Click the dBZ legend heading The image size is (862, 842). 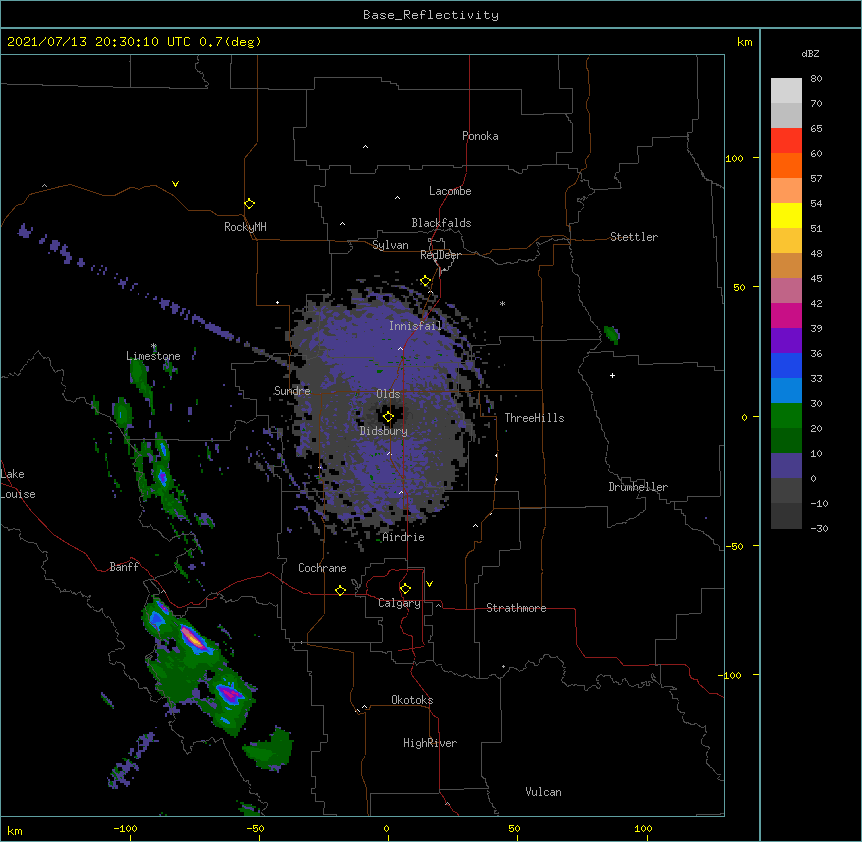[x=810, y=54]
